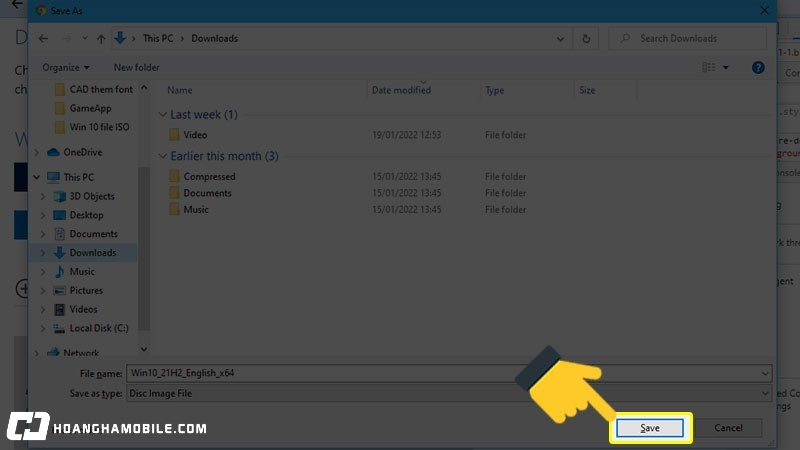Click navigation pane scroll down arrow
The height and width of the screenshot is (450, 800).
pos(144,349)
